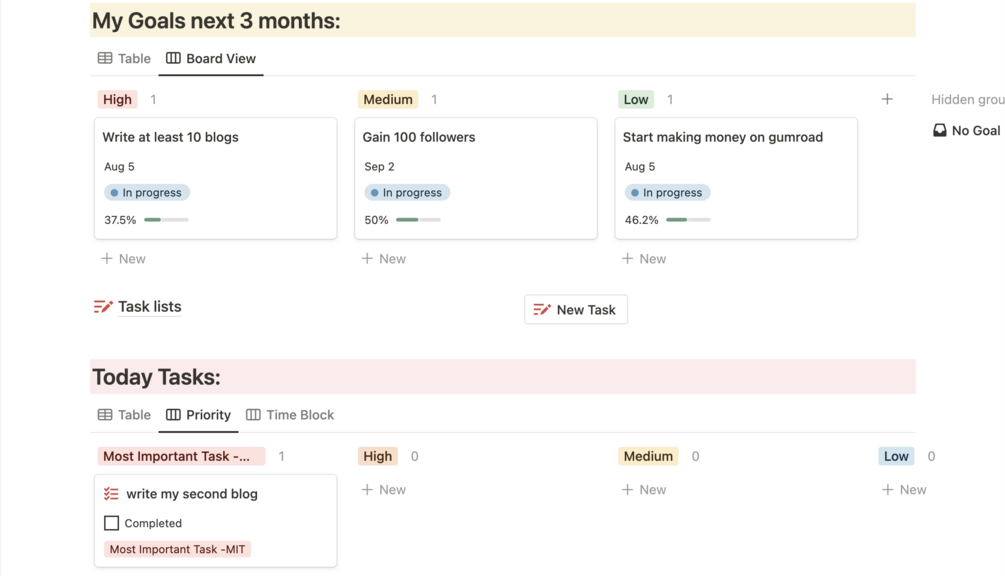Click the 37.5% progress bar on blogs card
Image resolution: width=1005 pixels, height=576 pixels.
pyautogui.click(x=166, y=220)
